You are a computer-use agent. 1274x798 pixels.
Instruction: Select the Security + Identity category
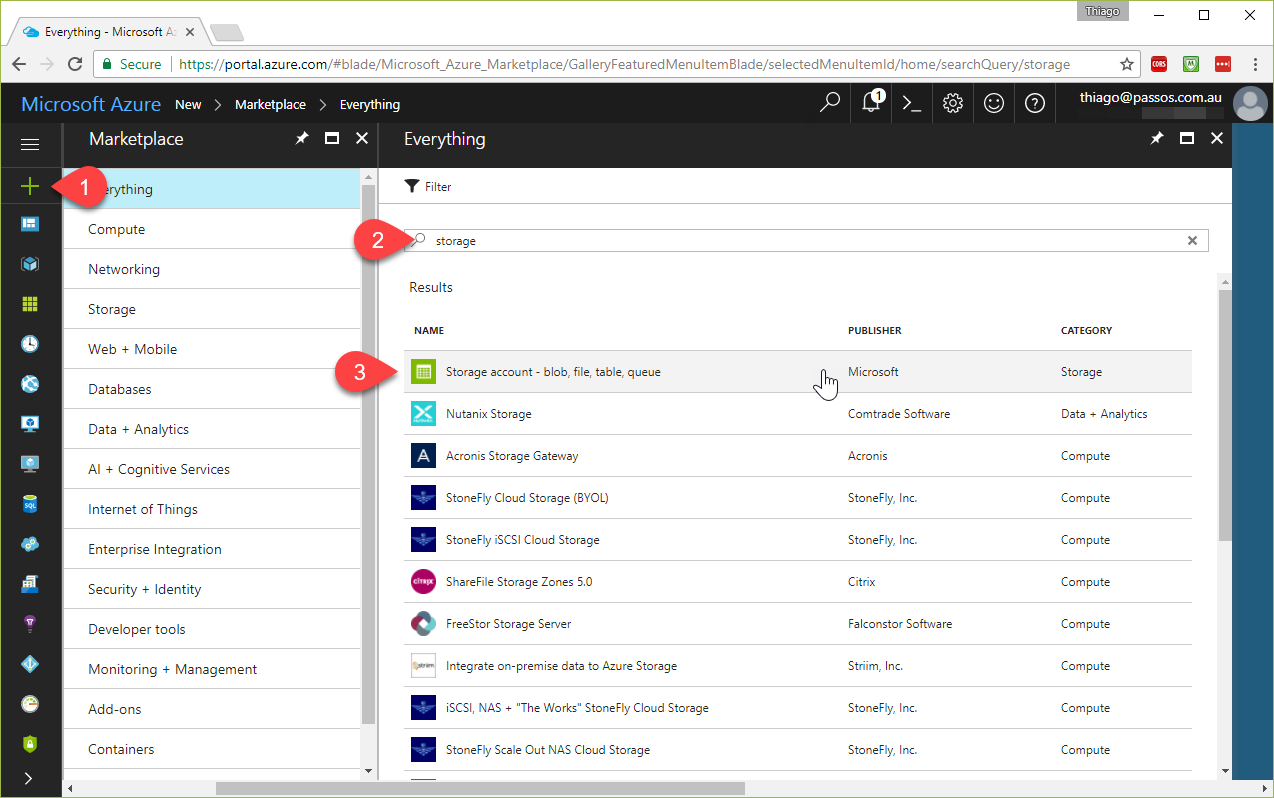(212, 589)
